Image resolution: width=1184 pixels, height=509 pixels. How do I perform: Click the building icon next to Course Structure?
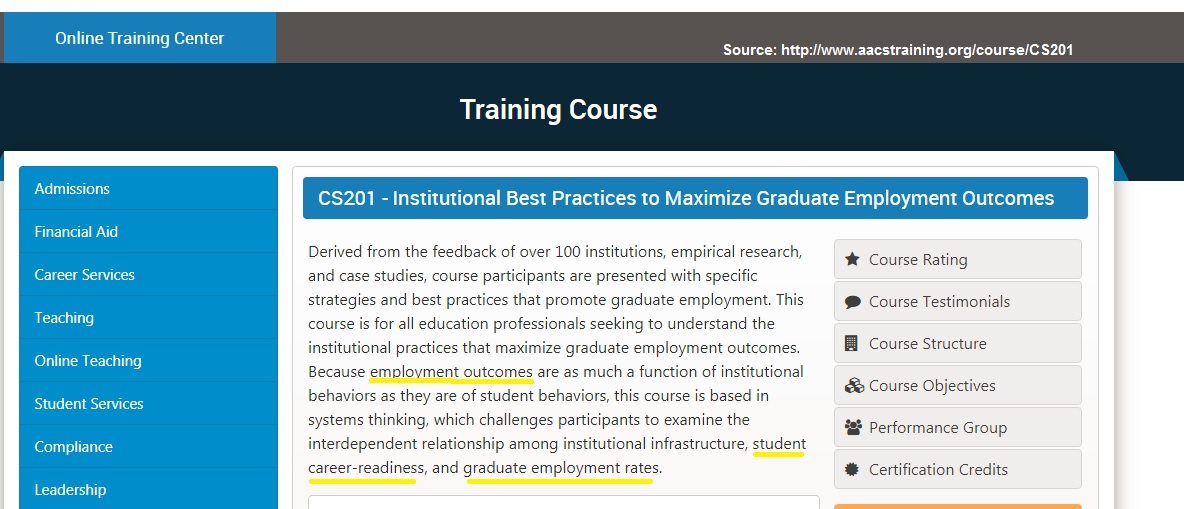click(851, 344)
